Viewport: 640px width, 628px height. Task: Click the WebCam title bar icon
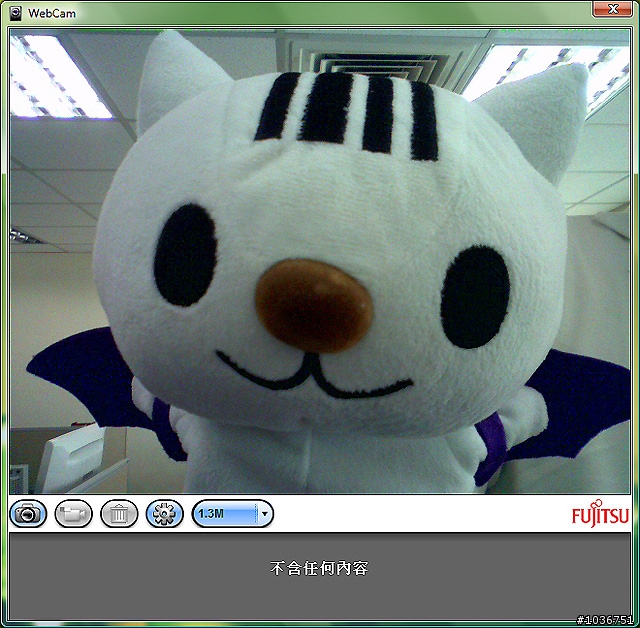(x=16, y=13)
